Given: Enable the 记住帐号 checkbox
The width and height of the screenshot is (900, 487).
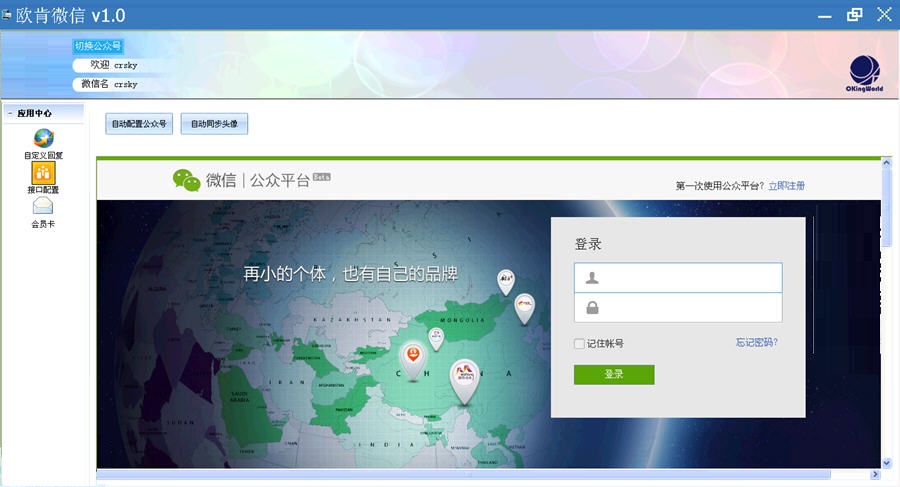Looking at the screenshot, I should 579,343.
